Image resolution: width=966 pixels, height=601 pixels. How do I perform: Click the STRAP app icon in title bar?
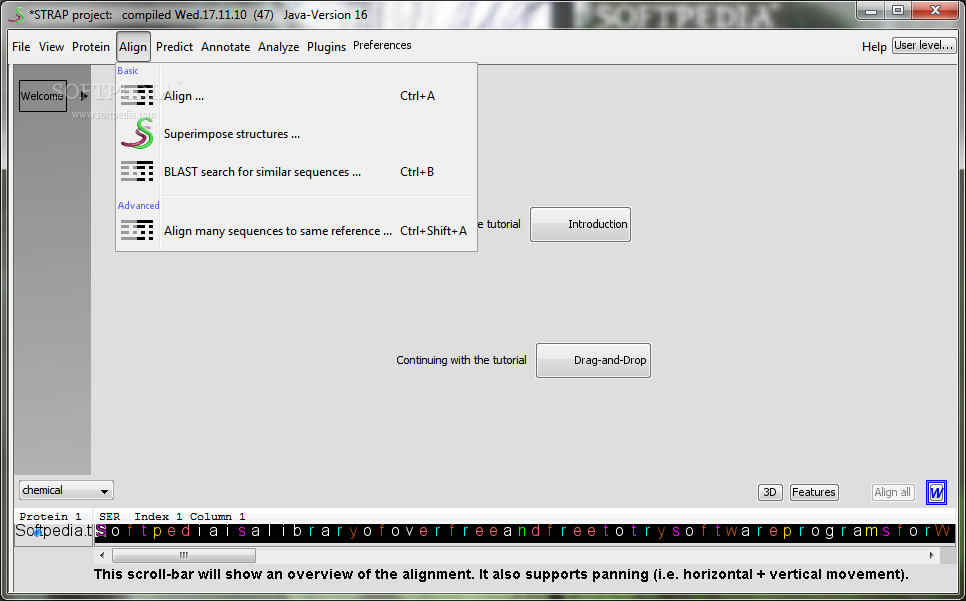coord(17,14)
